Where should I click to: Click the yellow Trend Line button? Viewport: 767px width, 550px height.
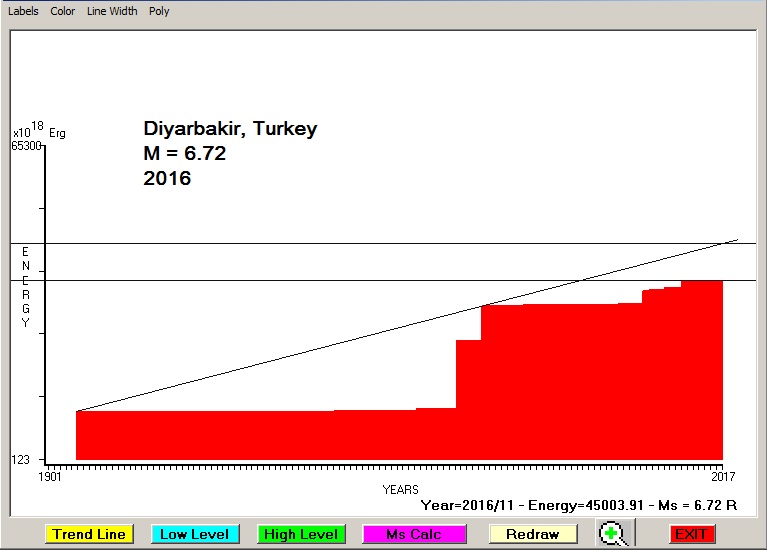(89, 534)
